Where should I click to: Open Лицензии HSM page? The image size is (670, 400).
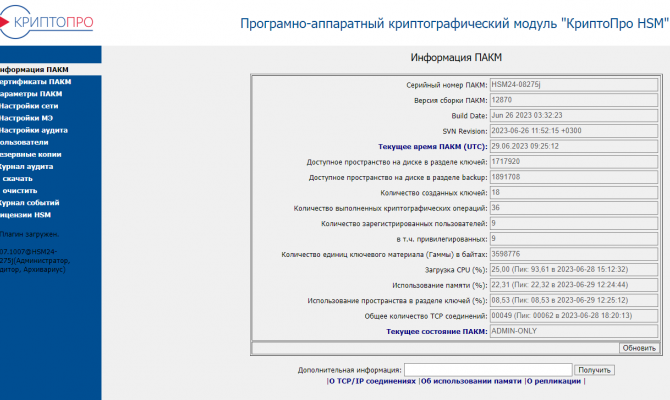click(x=25, y=215)
